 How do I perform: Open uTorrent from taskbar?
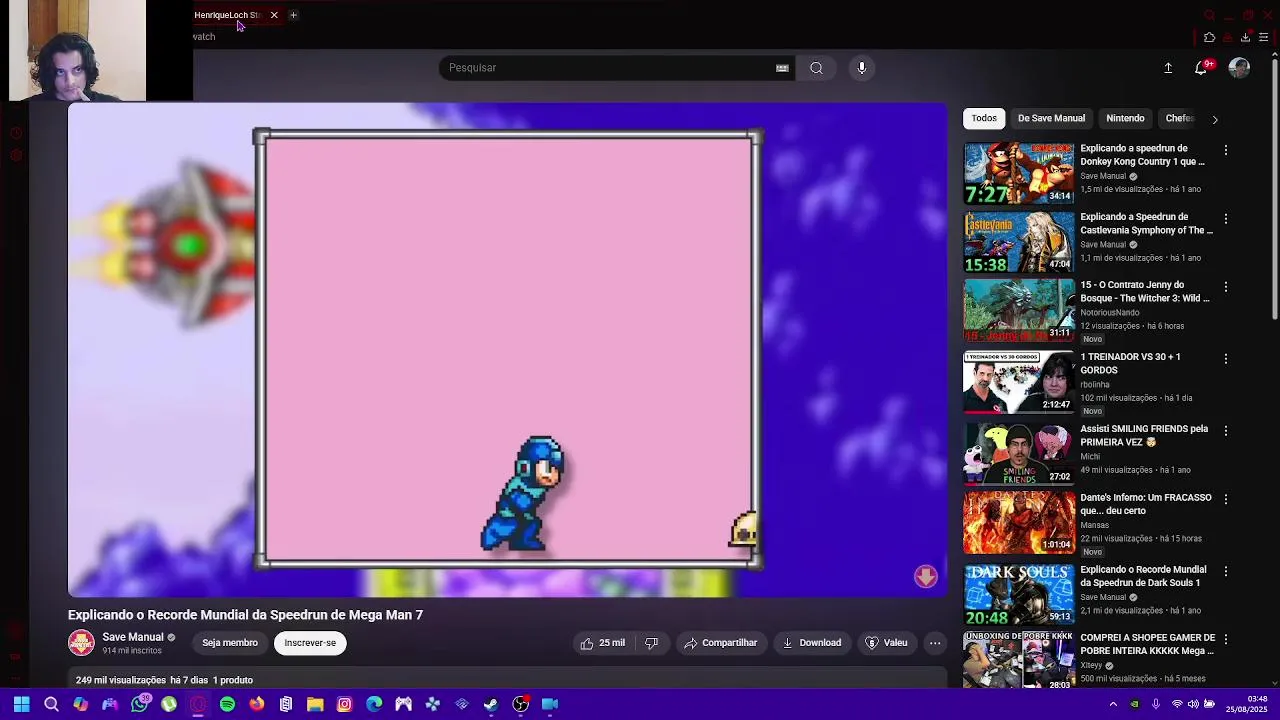point(169,704)
